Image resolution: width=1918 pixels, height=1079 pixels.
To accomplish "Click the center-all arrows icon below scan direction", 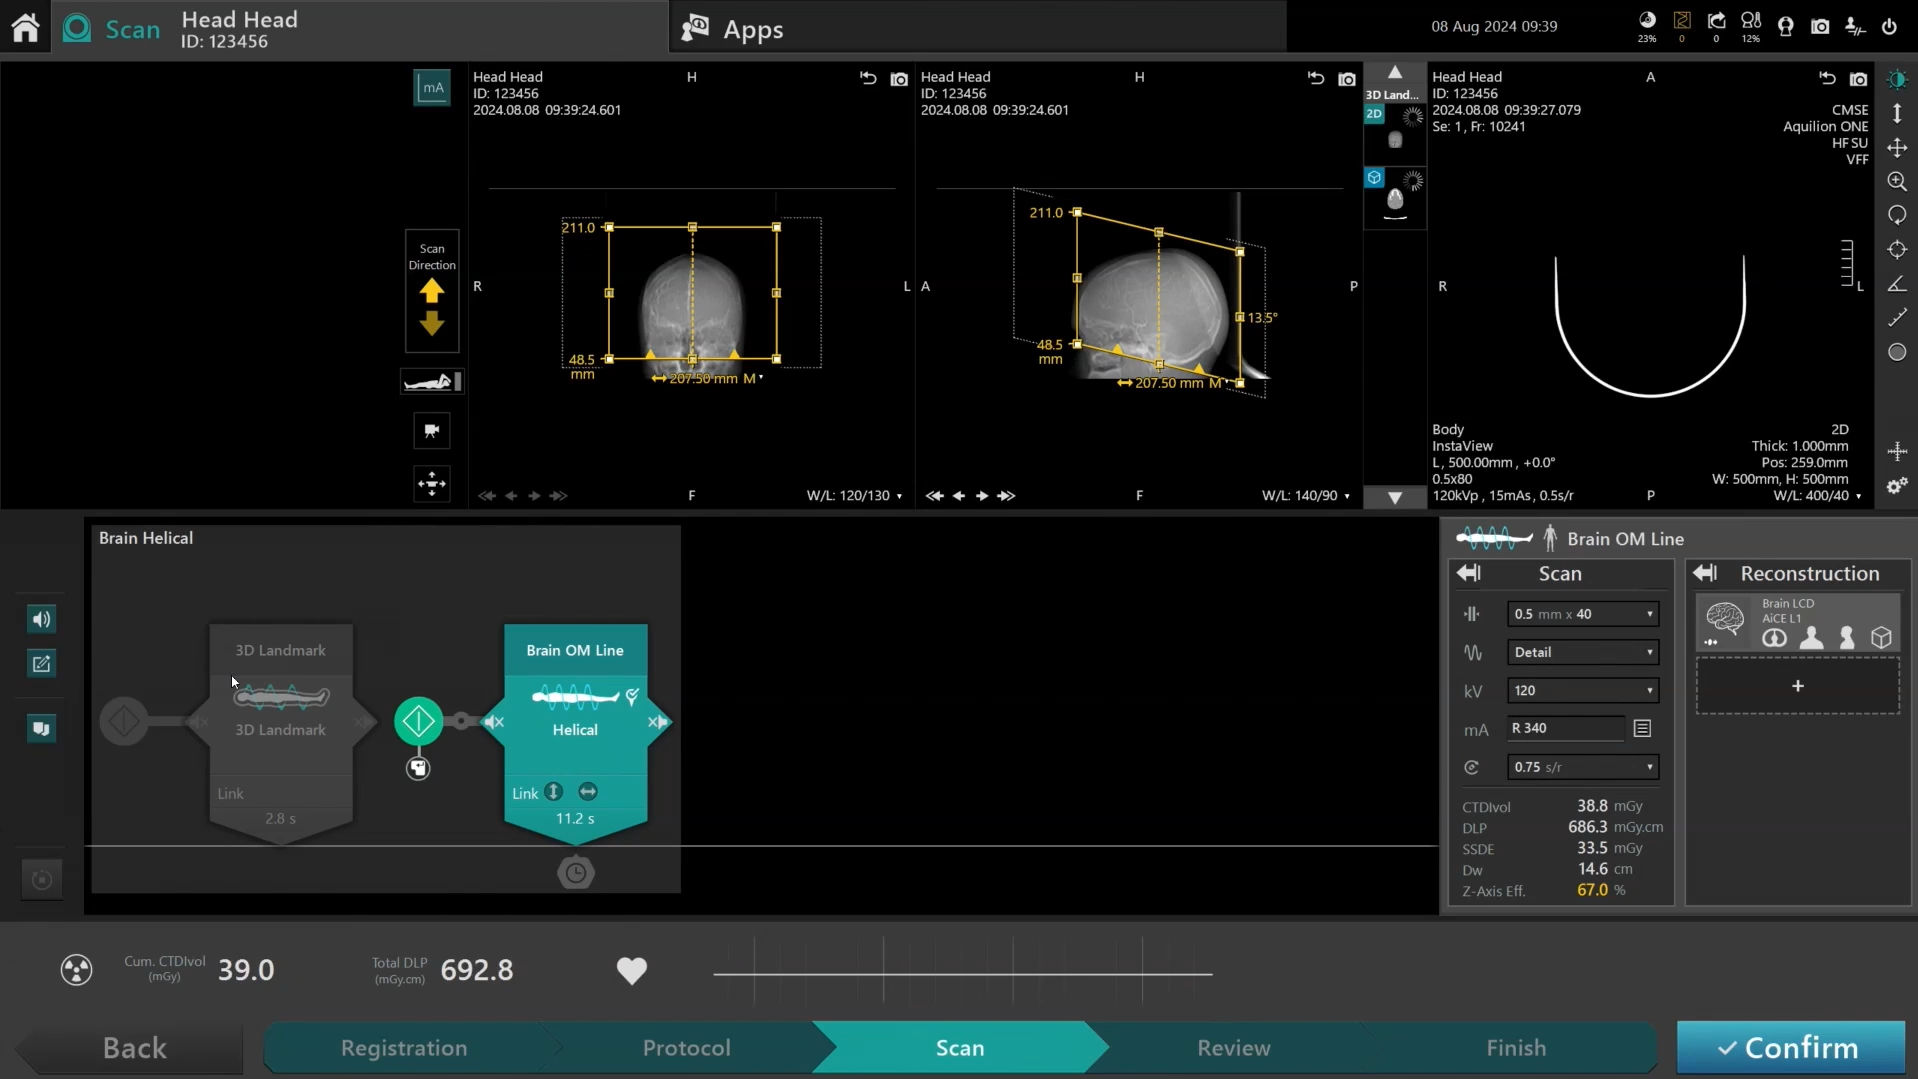I will point(432,484).
